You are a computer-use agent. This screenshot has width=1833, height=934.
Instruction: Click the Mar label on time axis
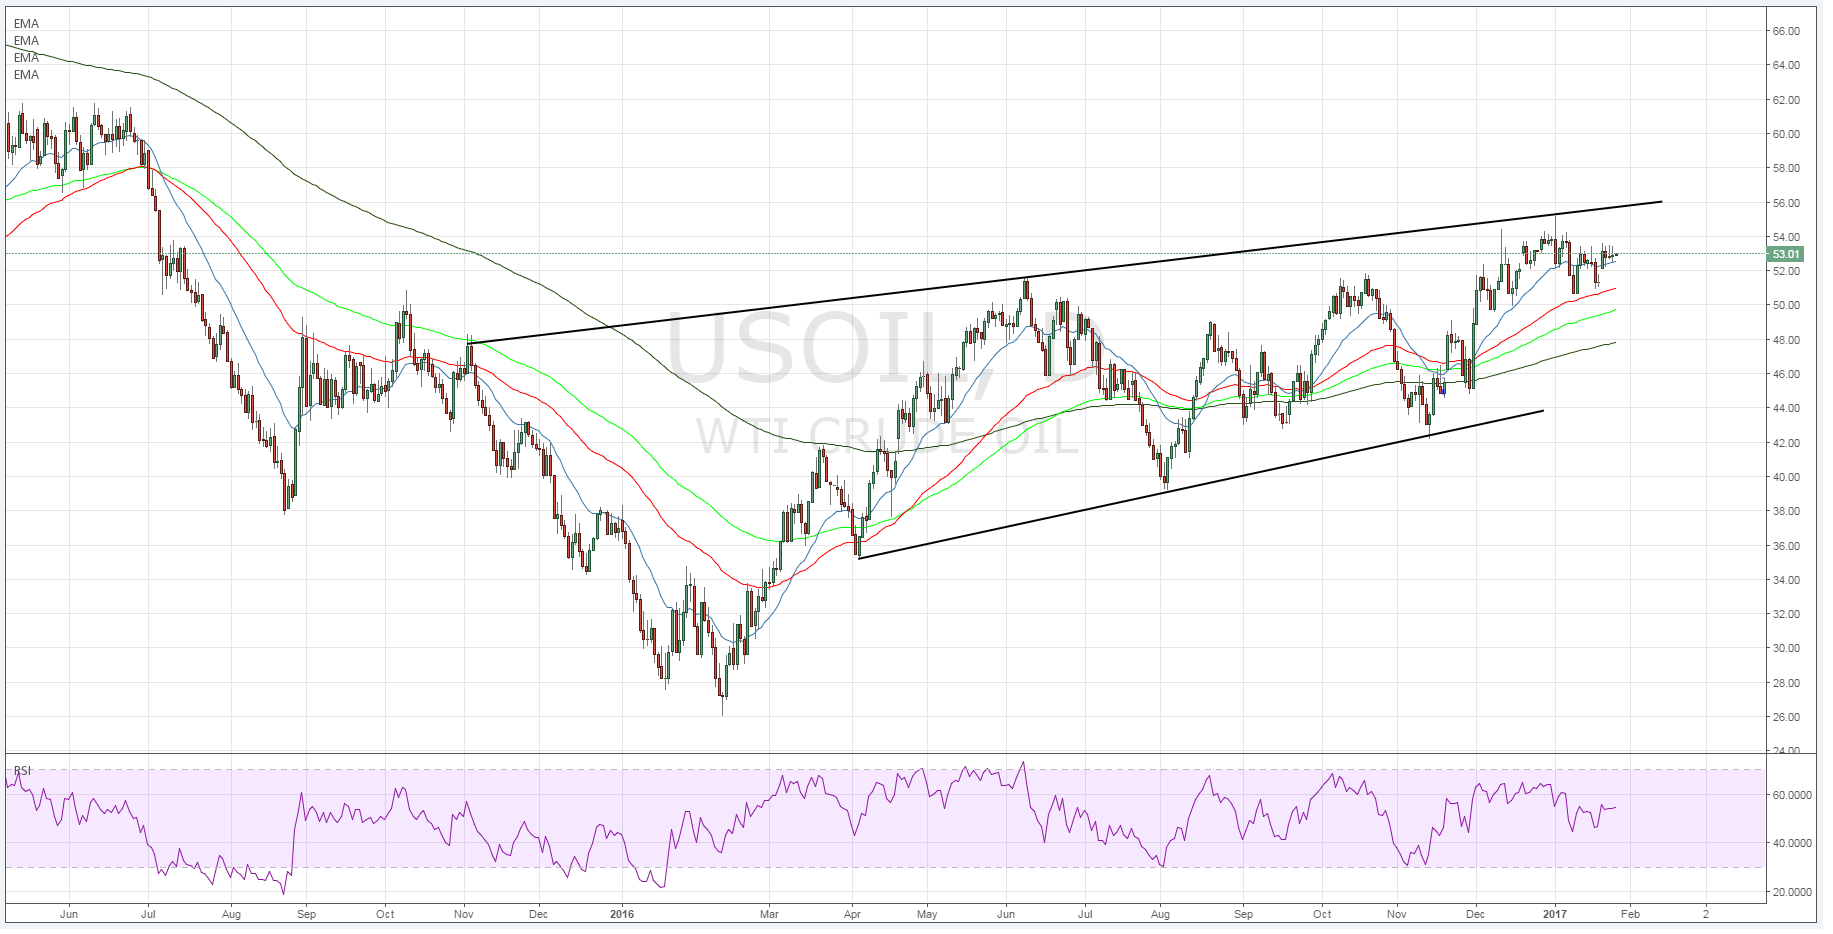point(769,914)
